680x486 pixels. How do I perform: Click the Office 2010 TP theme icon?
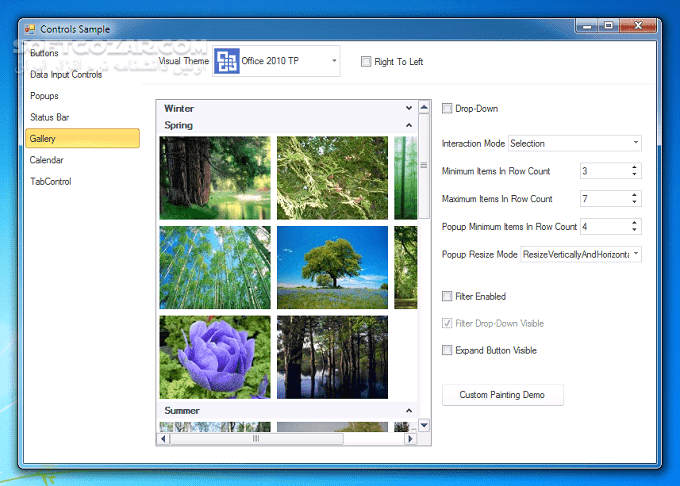click(228, 62)
